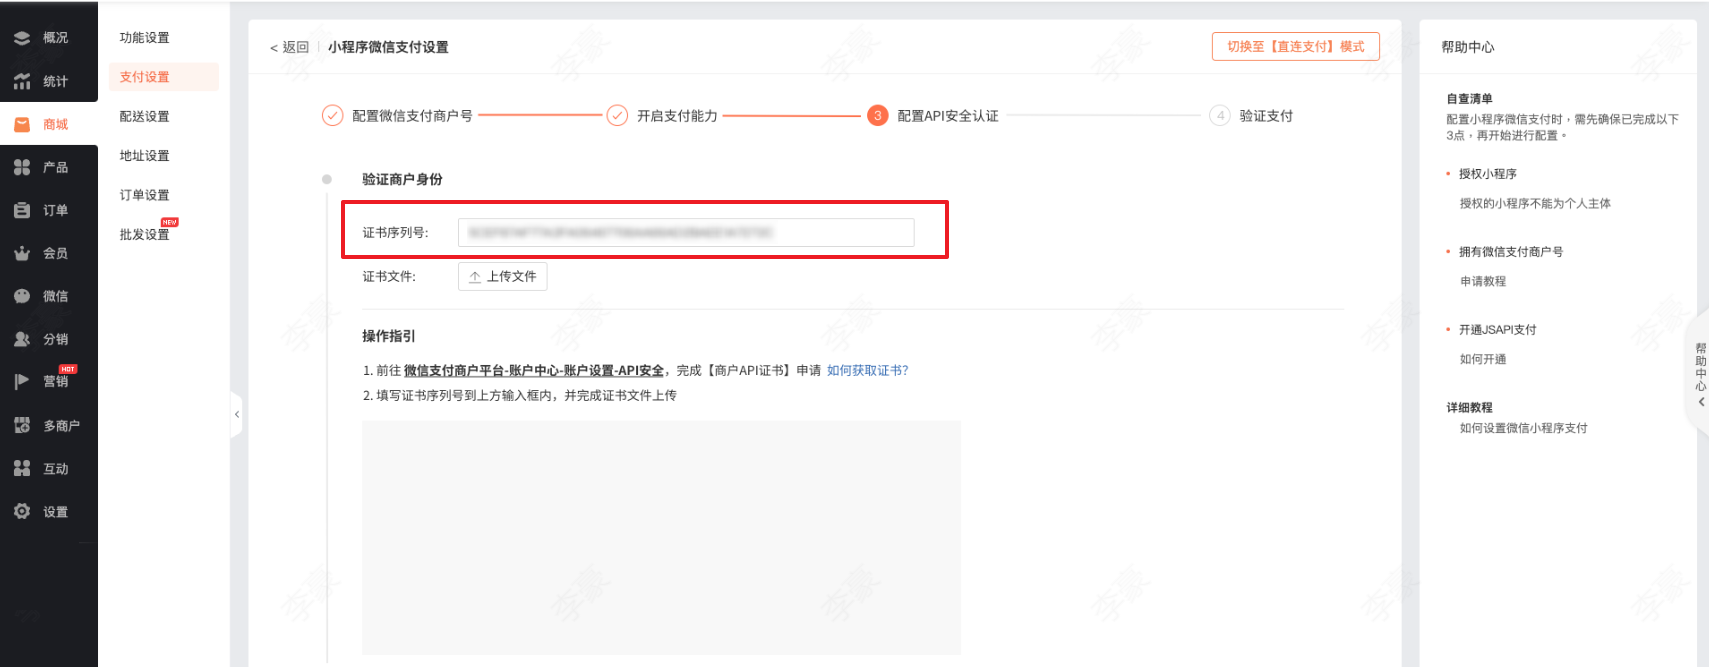Click the 操作指引 heading
Image resolution: width=1709 pixels, height=667 pixels.
(x=389, y=337)
